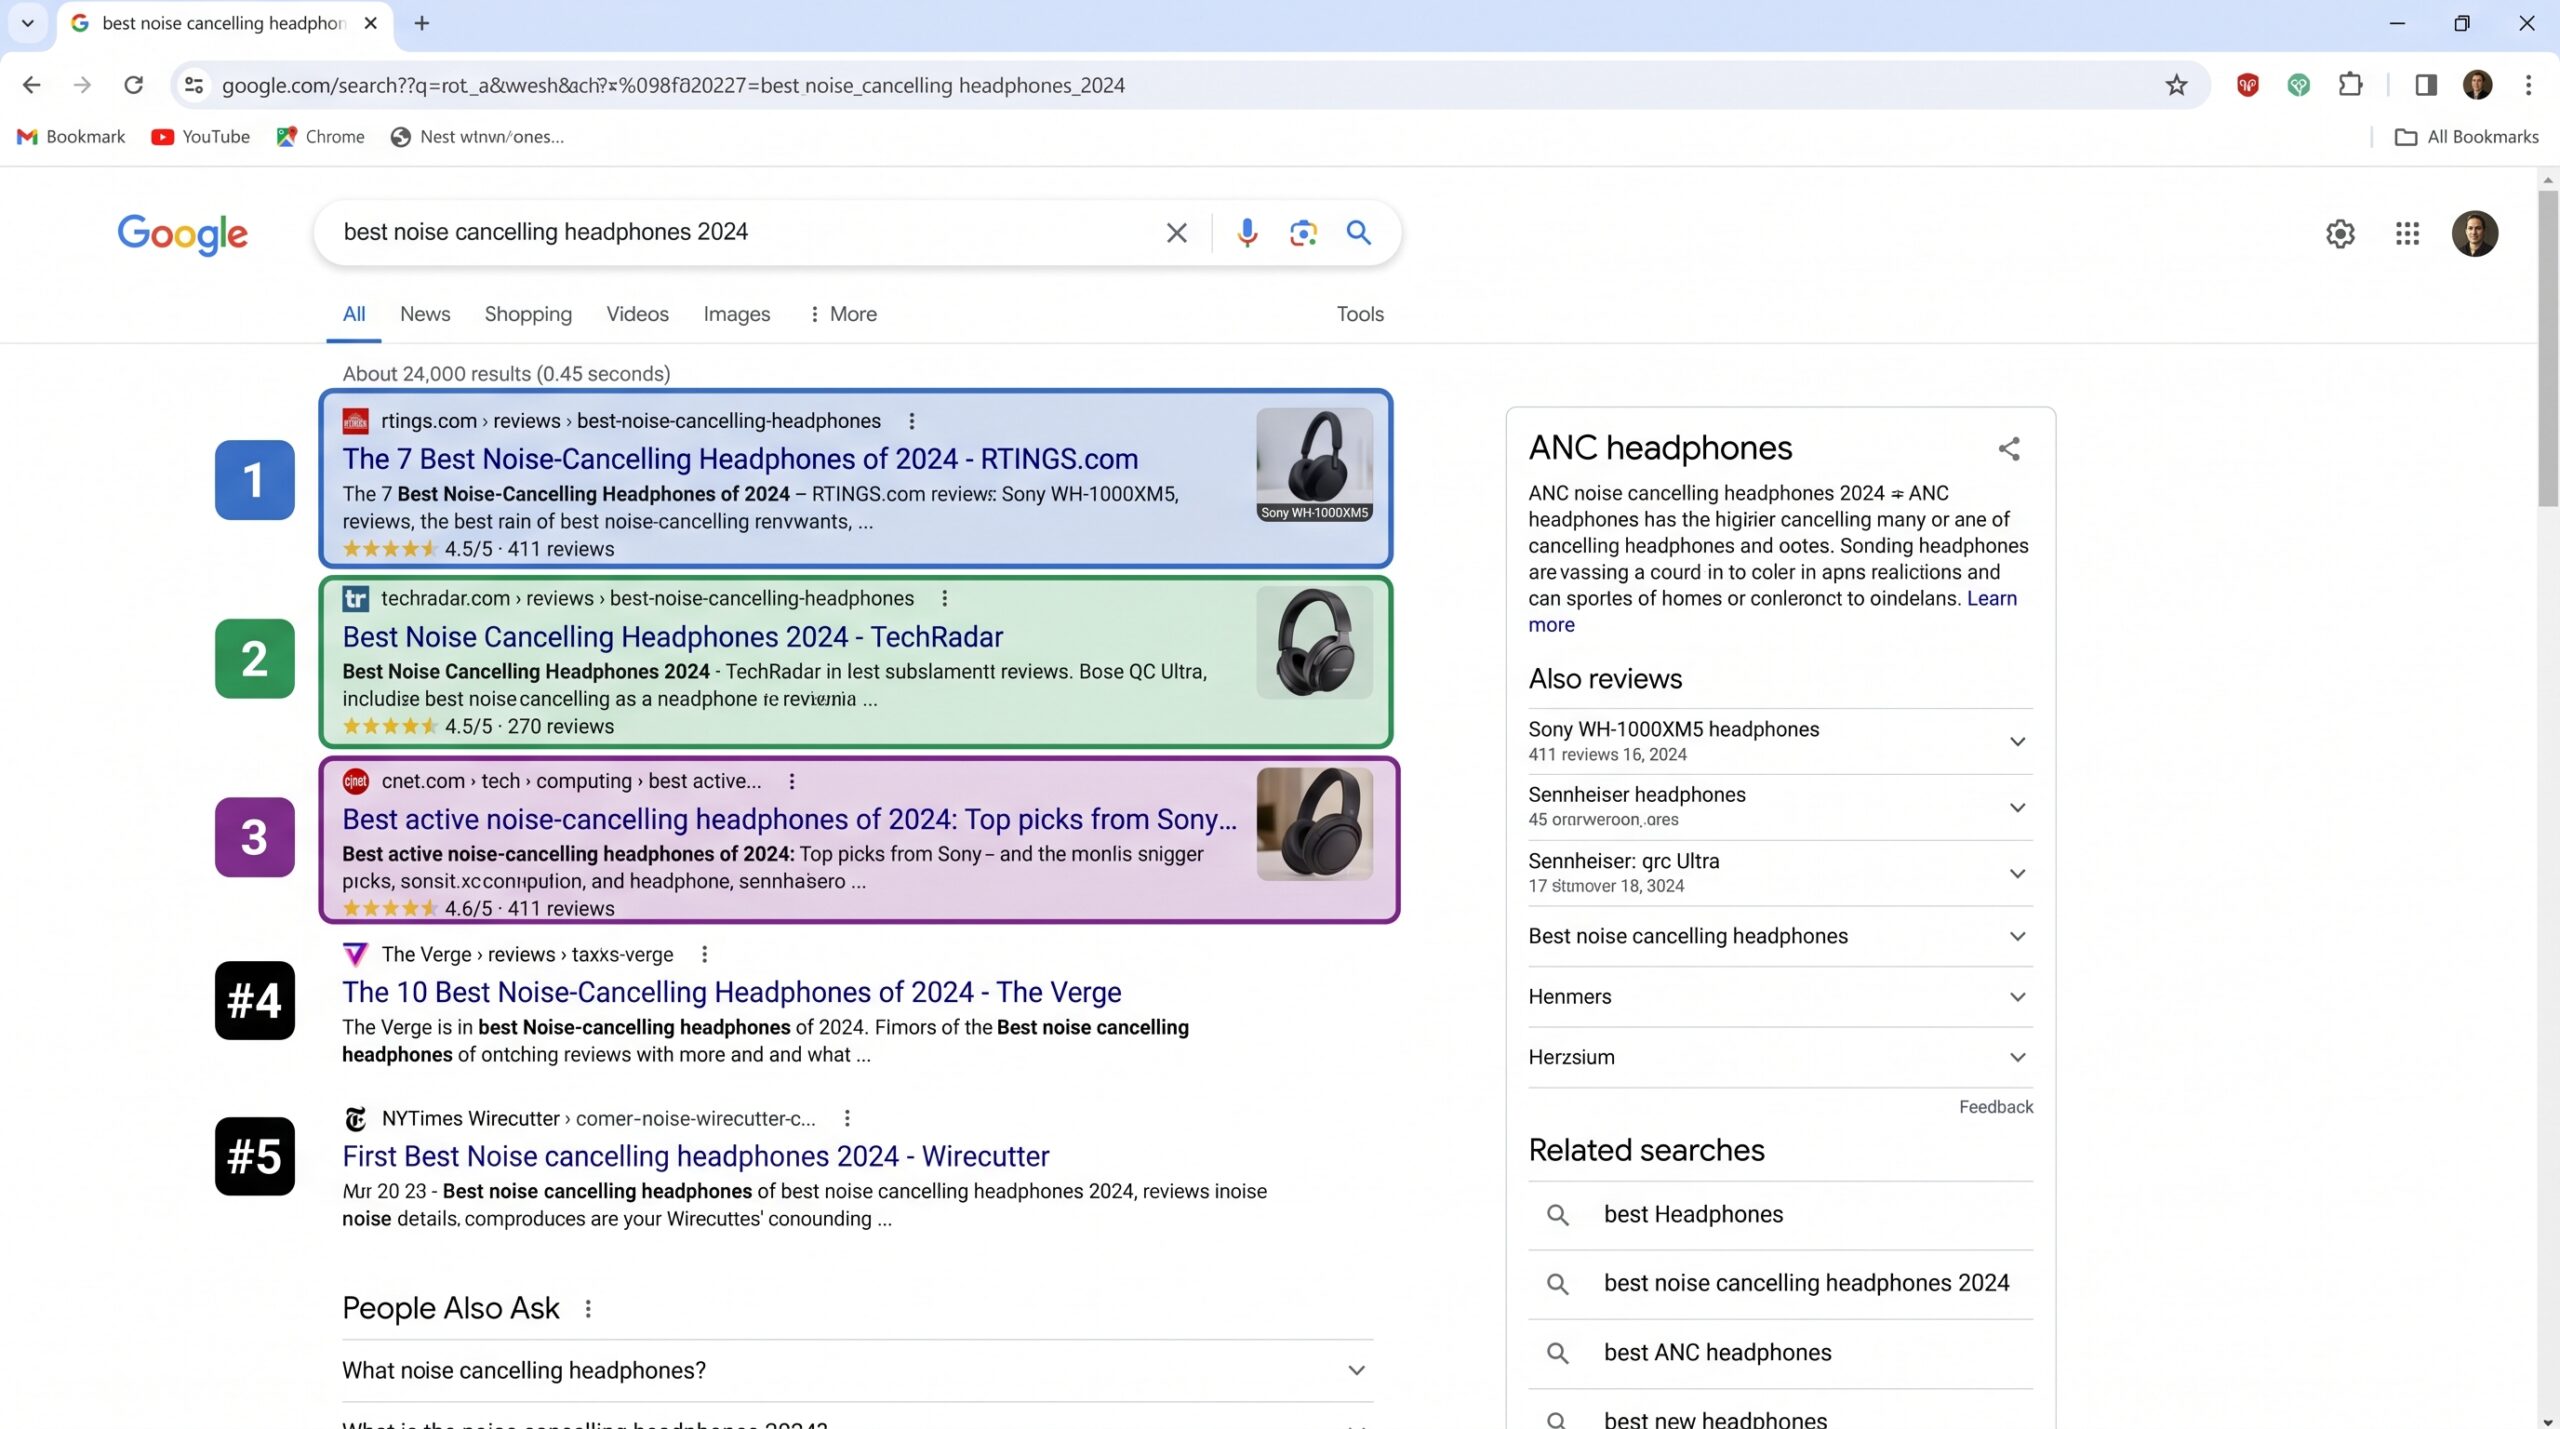Switch to the Shopping tab

pyautogui.click(x=528, y=314)
